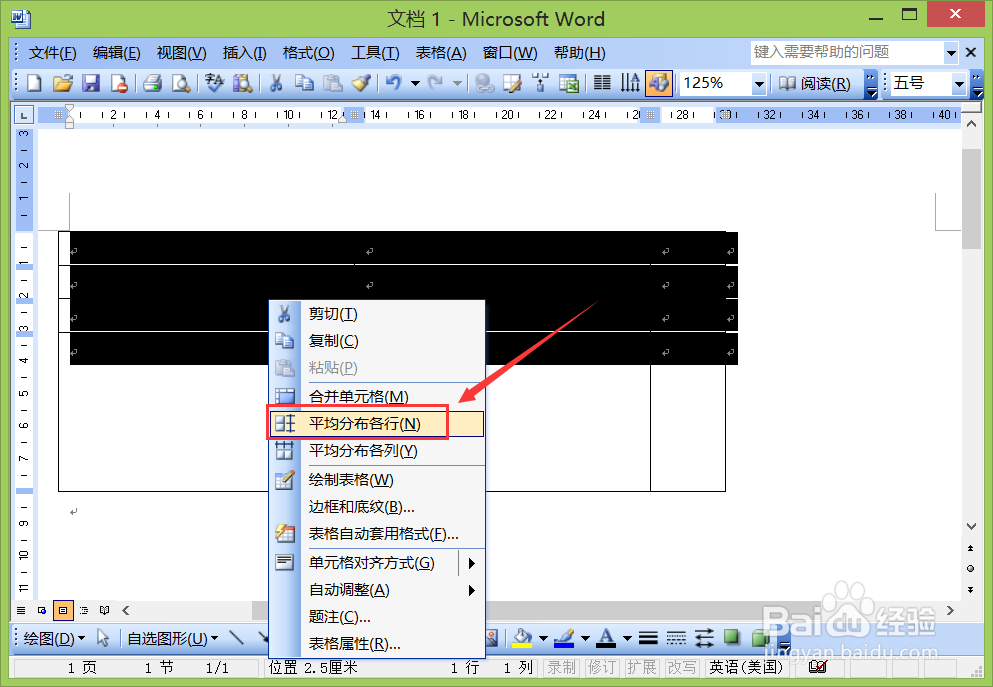993x687 pixels.
Task: Open a file with the Open folder icon
Action: click(63, 83)
